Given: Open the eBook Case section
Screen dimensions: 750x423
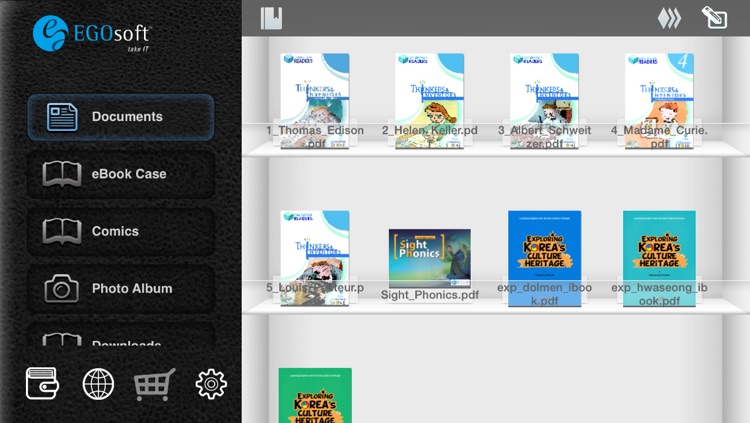Looking at the screenshot, I should click(x=121, y=174).
